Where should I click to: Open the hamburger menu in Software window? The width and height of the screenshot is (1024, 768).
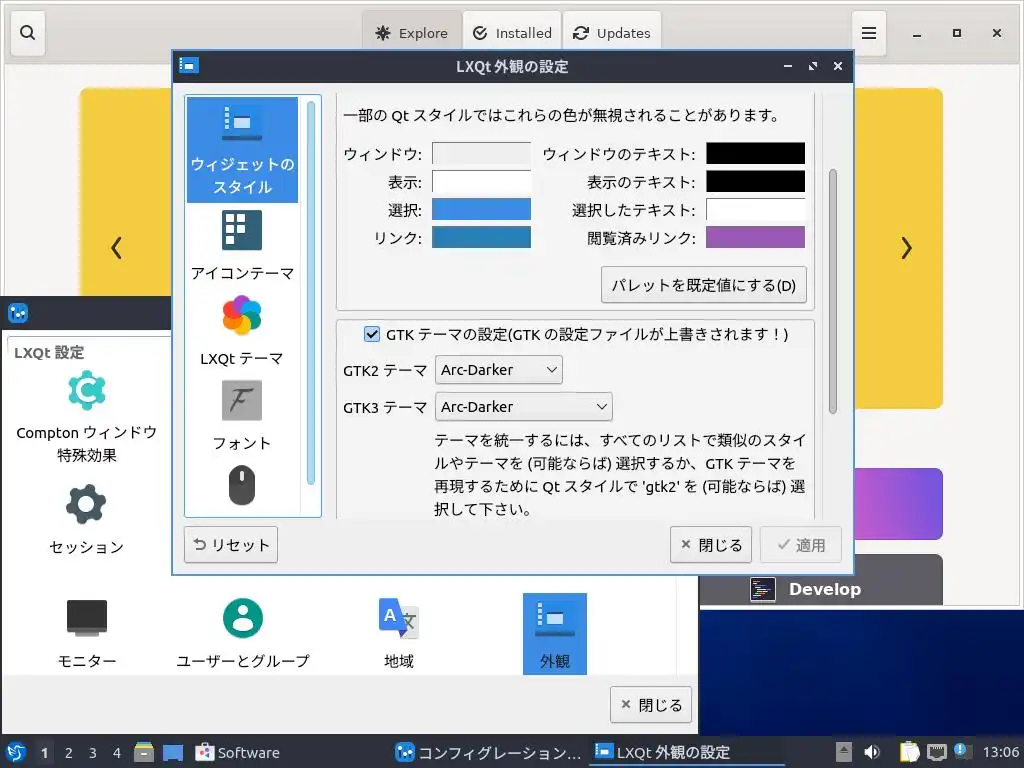pyautogui.click(x=869, y=33)
